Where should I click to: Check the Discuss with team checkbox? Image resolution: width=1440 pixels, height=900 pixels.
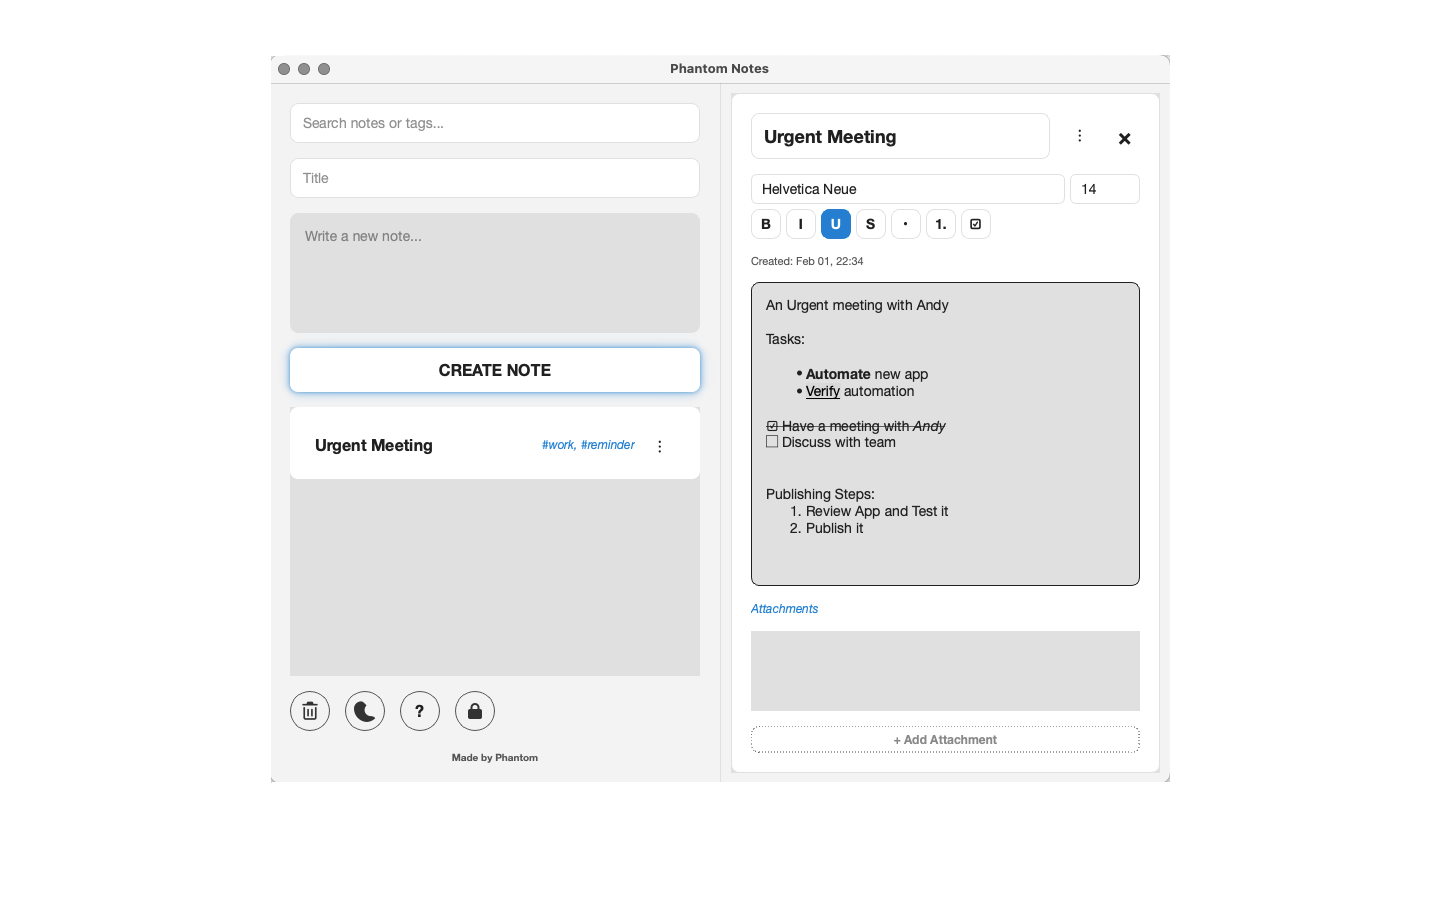(771, 441)
